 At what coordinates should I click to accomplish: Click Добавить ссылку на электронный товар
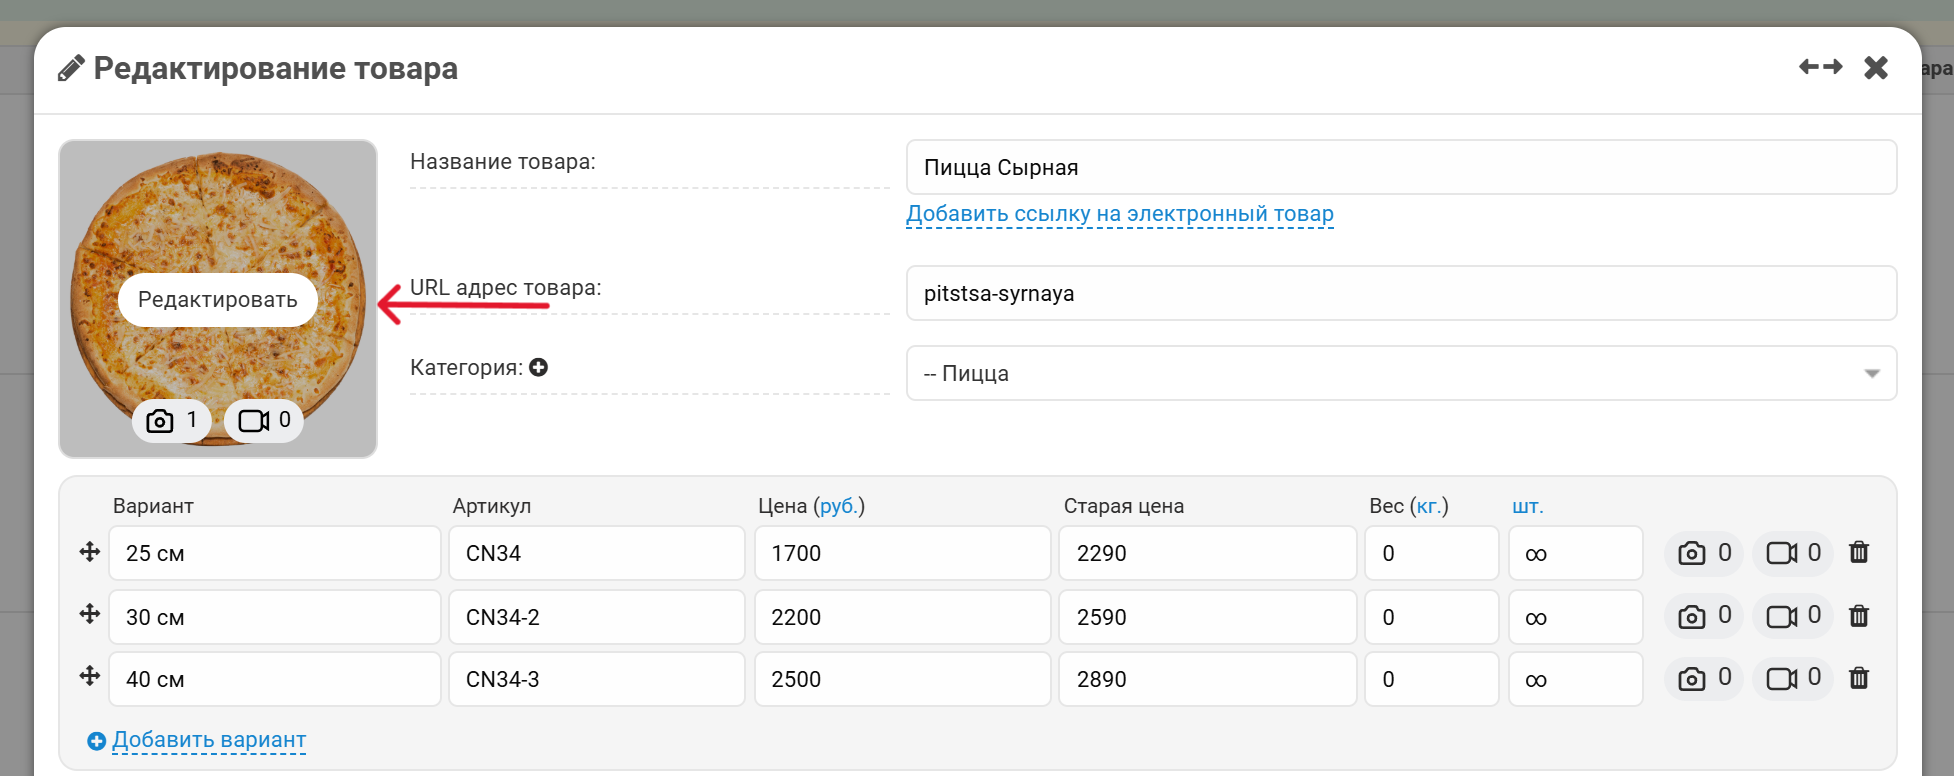pyautogui.click(x=1119, y=214)
